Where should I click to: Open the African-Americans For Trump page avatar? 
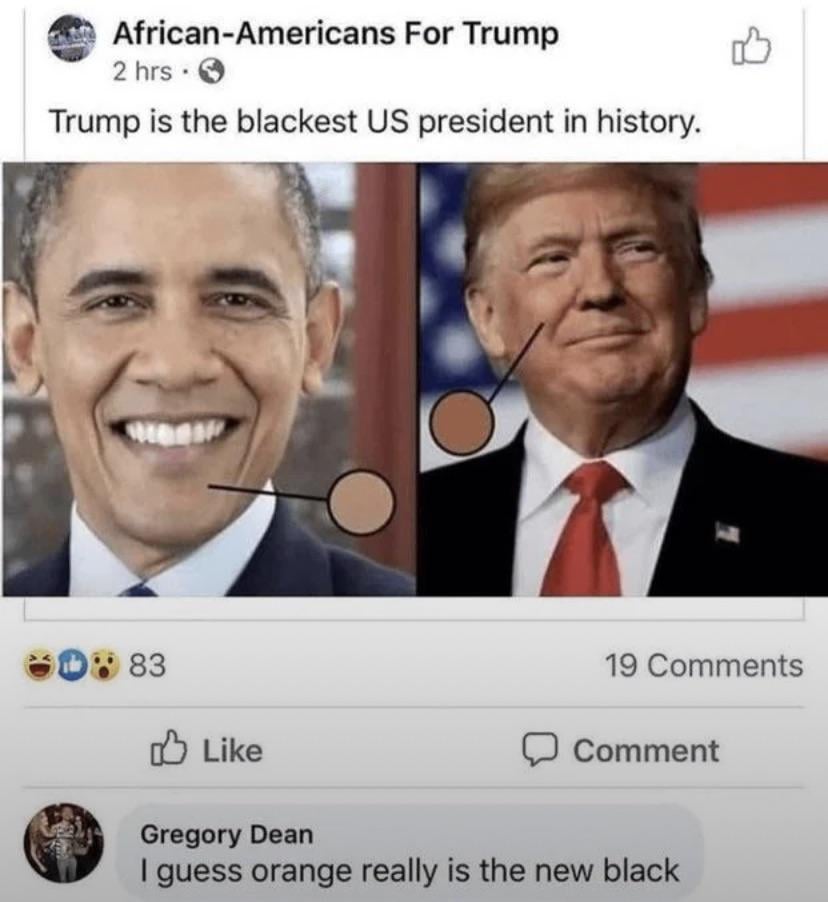point(72,39)
